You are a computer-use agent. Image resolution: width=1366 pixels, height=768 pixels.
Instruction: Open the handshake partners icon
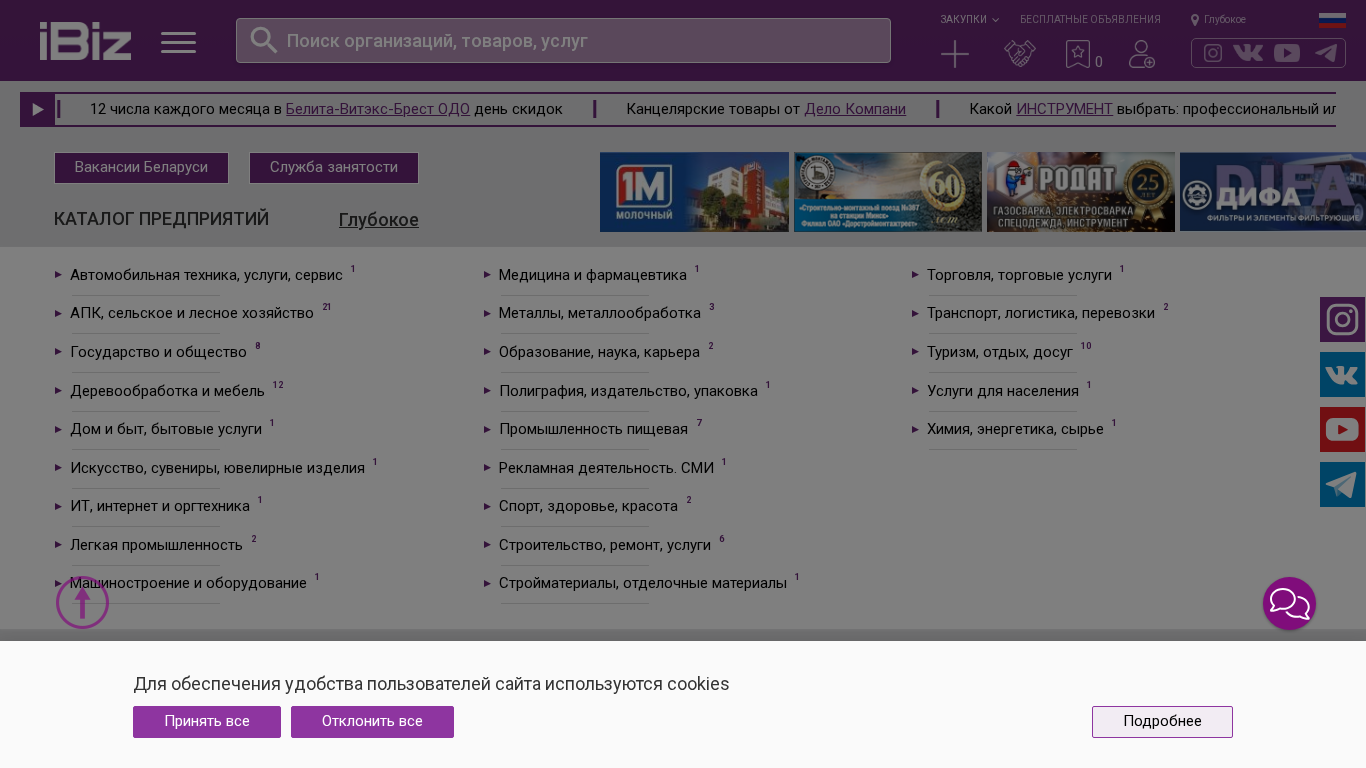click(x=1020, y=54)
